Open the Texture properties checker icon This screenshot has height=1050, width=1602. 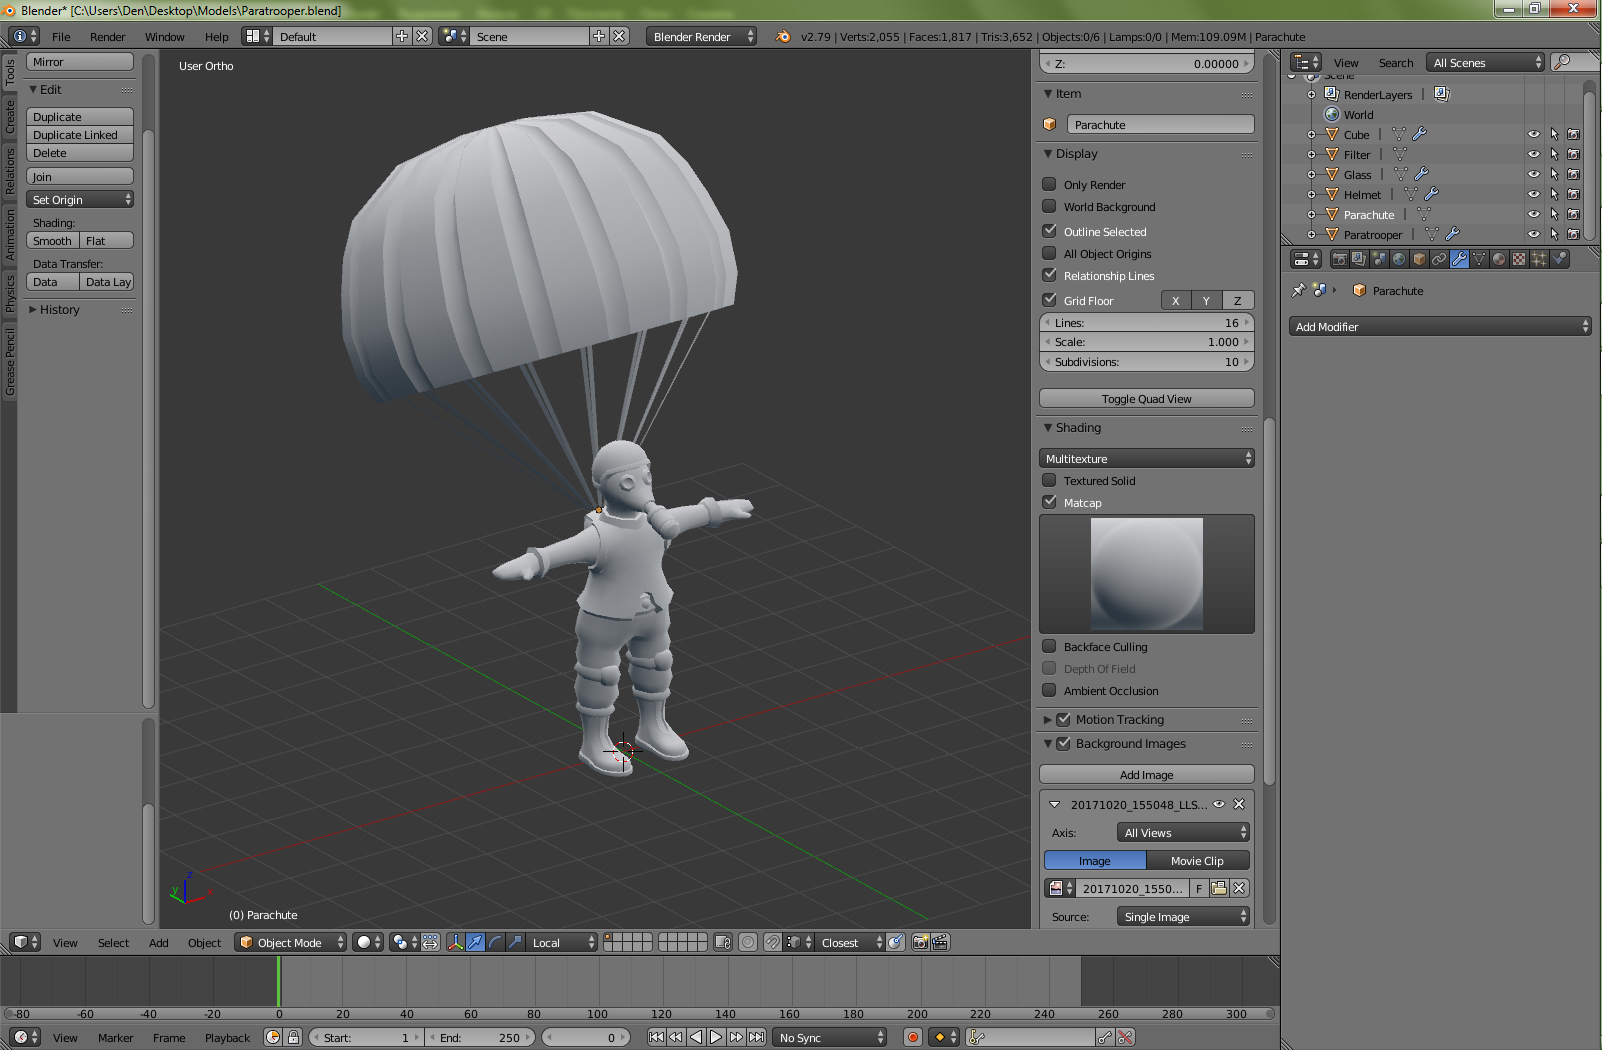click(1519, 259)
